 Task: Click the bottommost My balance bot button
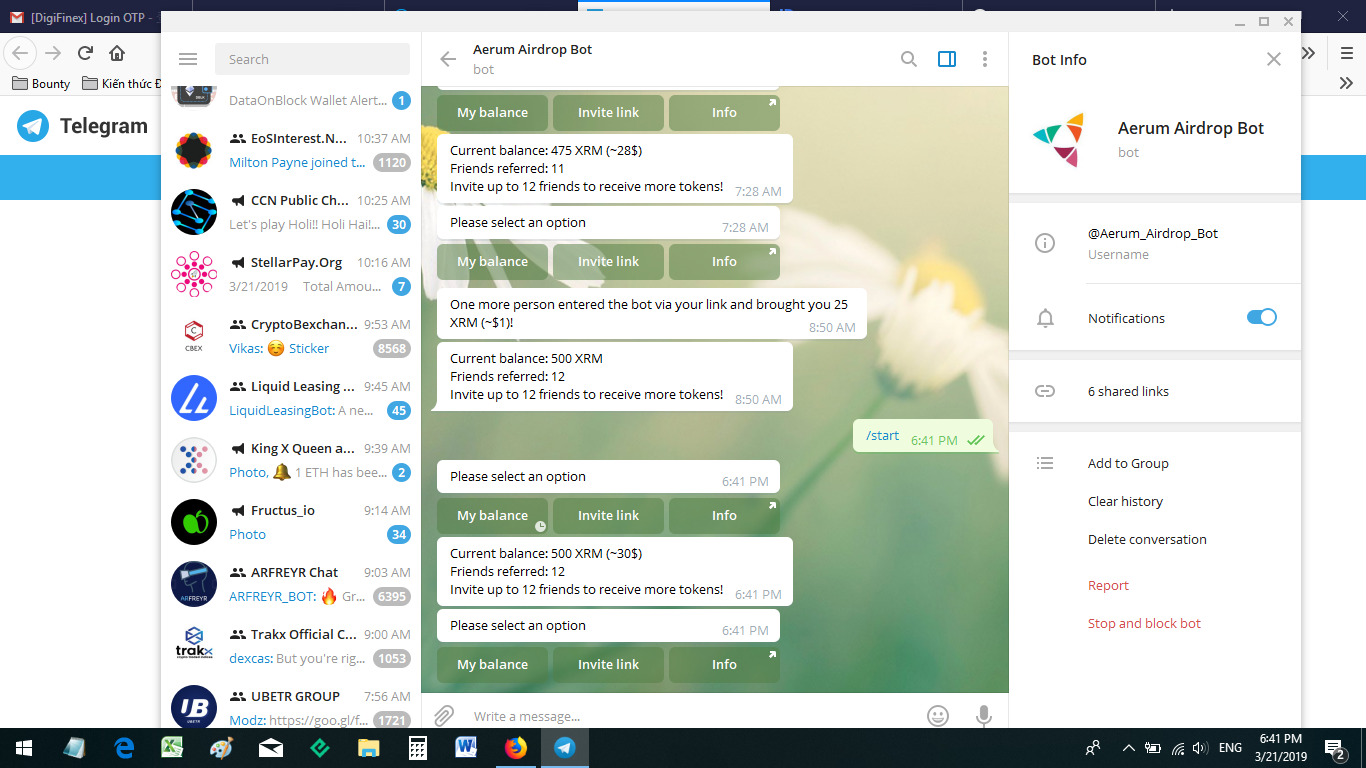492,664
